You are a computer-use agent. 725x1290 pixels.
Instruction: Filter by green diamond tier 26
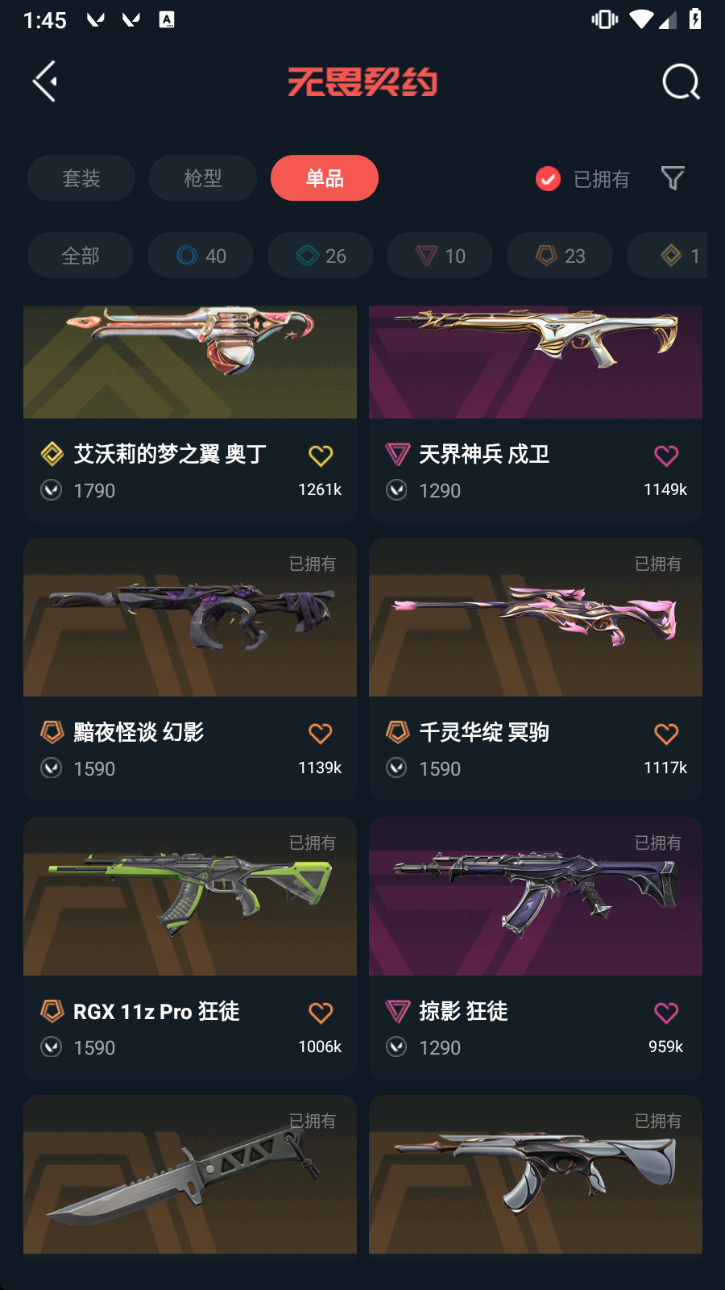(320, 256)
